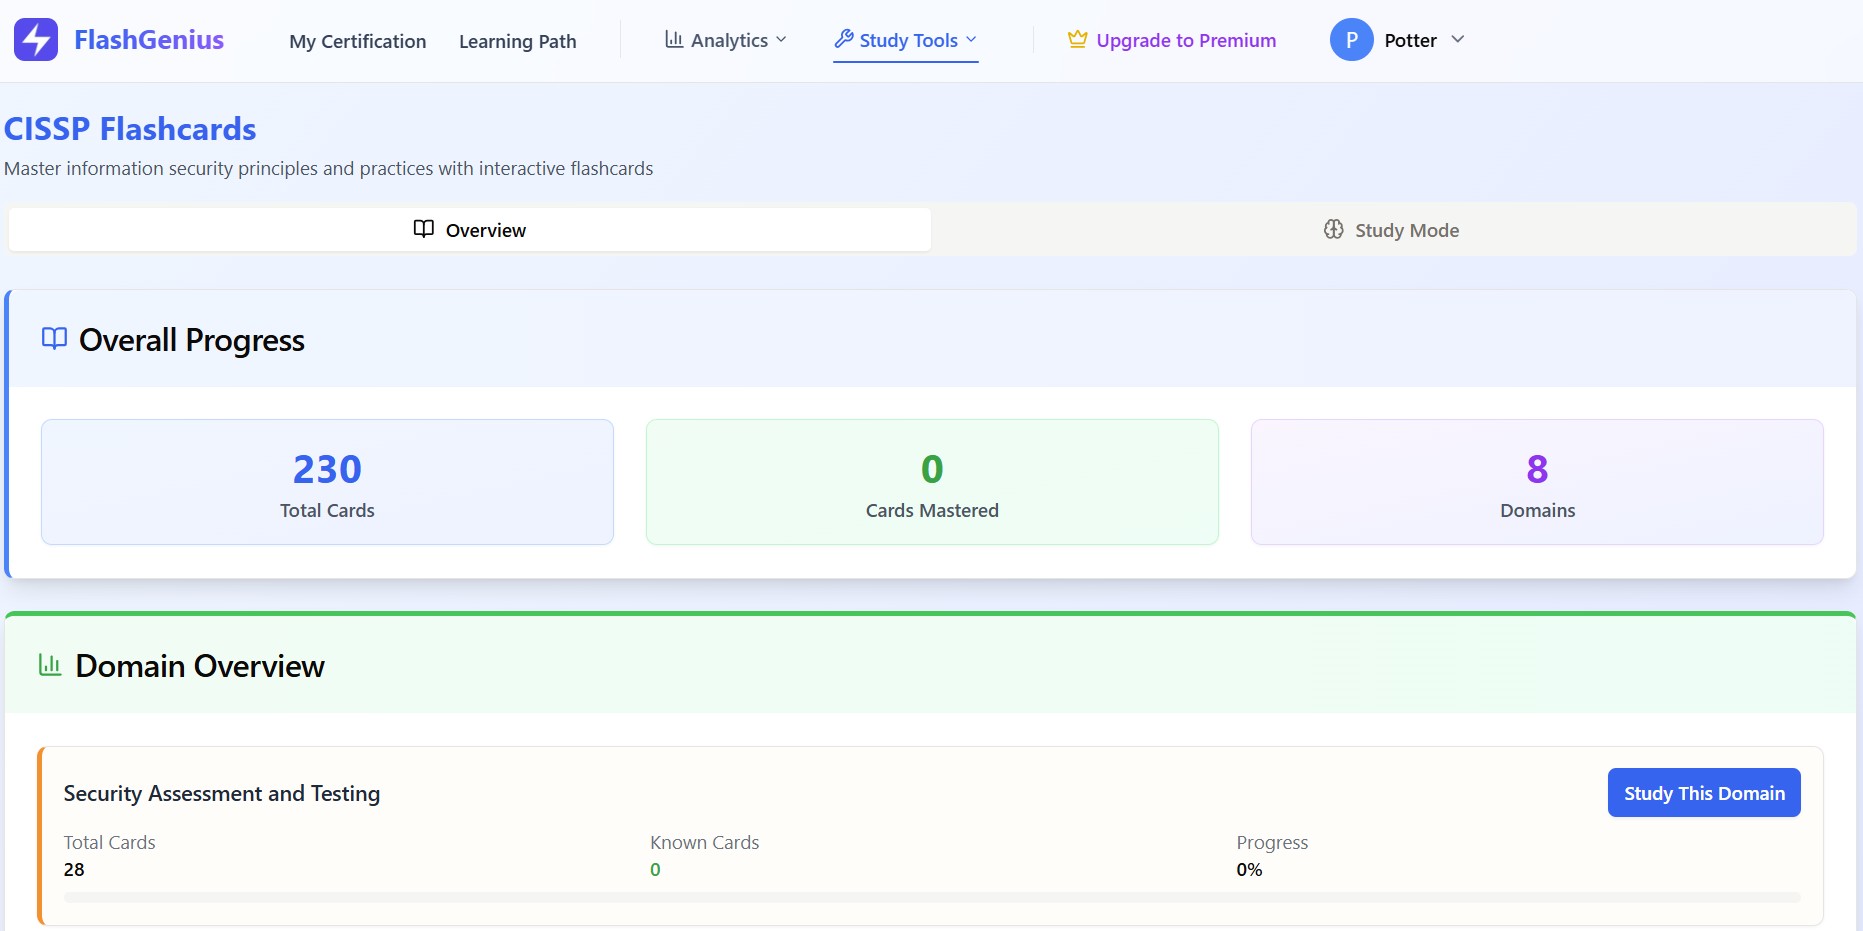The width and height of the screenshot is (1863, 931).
Task: Click the Analytics bar chart icon
Action: 674,40
